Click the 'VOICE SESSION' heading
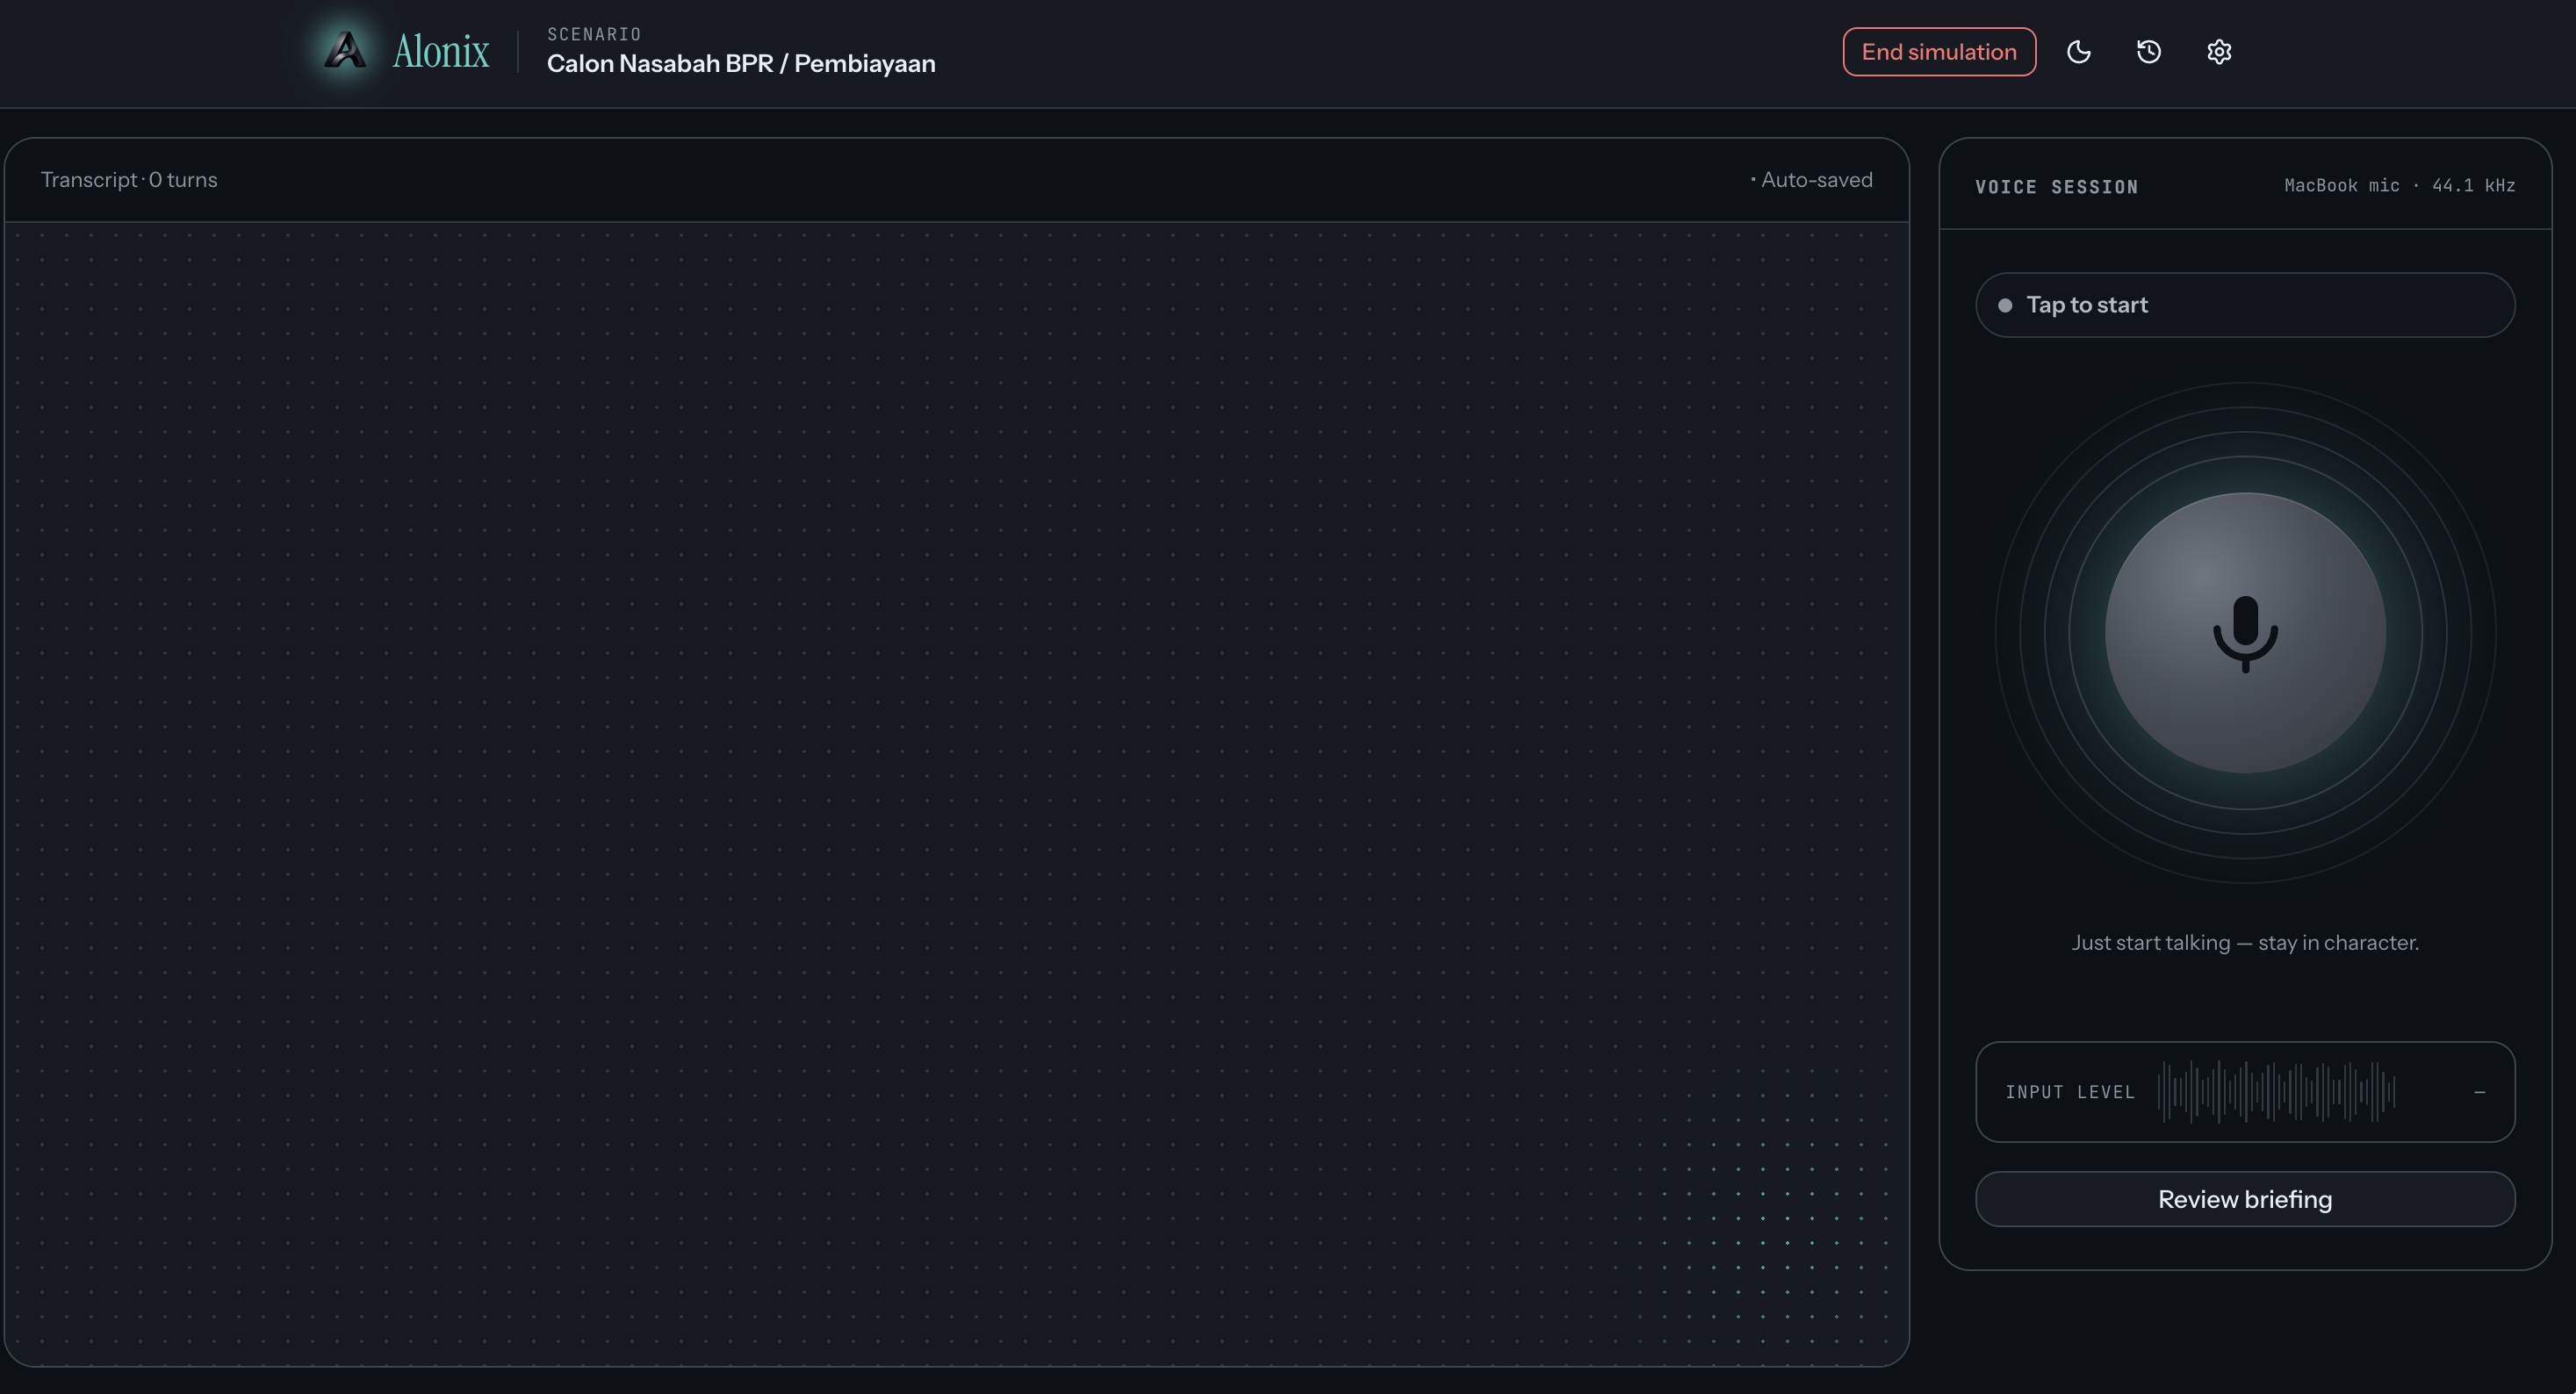The image size is (2576, 1394). (2056, 187)
